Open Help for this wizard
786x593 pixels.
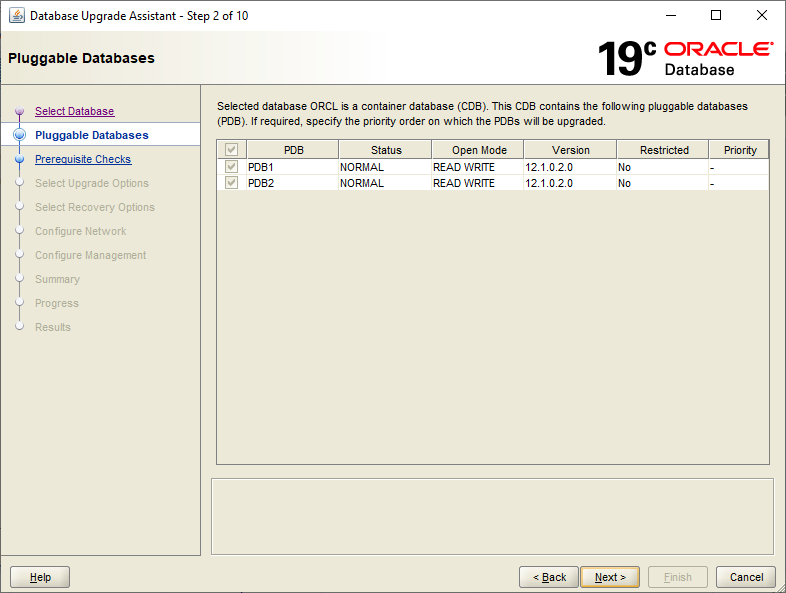[40, 577]
